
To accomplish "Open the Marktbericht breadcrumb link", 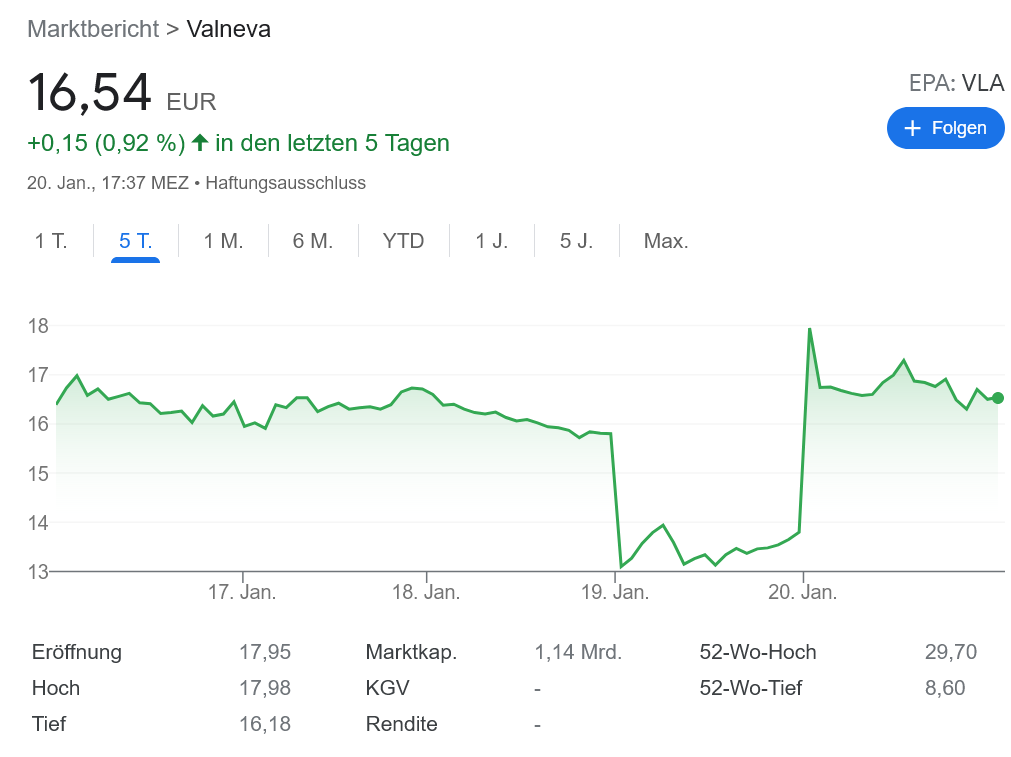I will (95, 29).
